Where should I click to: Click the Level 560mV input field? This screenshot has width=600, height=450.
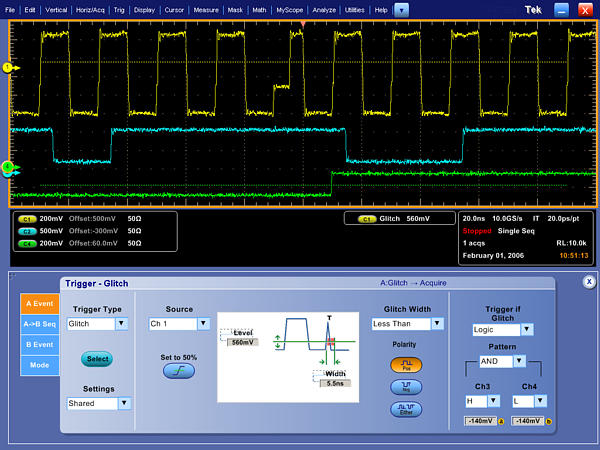[x=243, y=342]
